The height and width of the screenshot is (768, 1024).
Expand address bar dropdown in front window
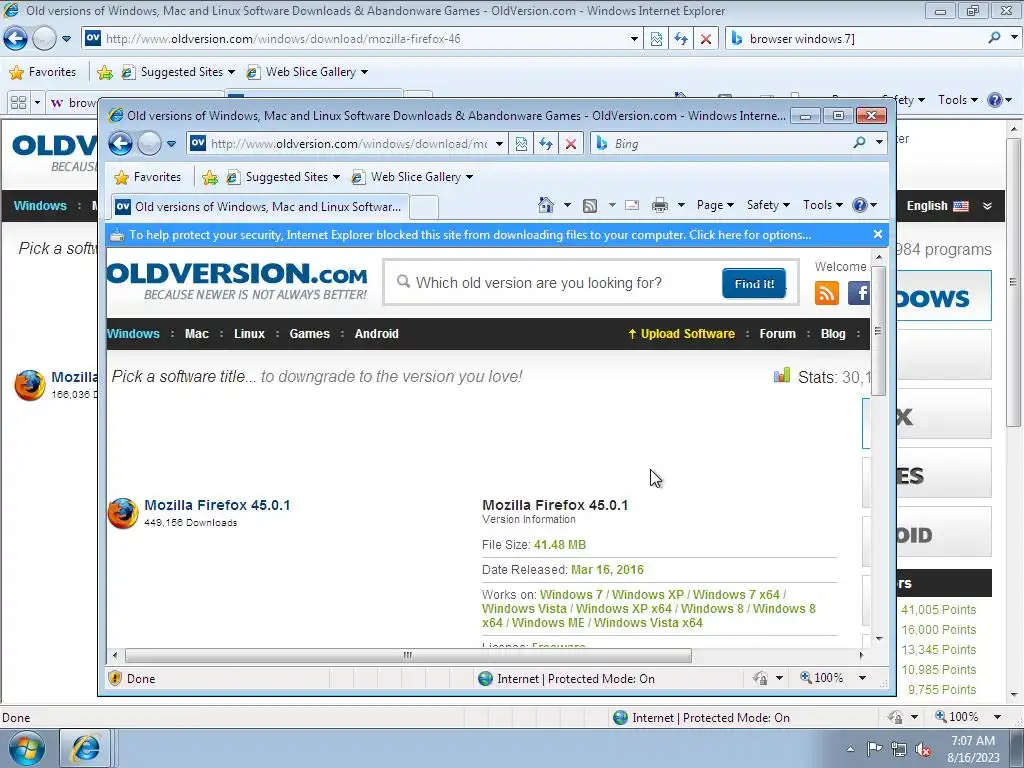pyautogui.click(x=499, y=144)
